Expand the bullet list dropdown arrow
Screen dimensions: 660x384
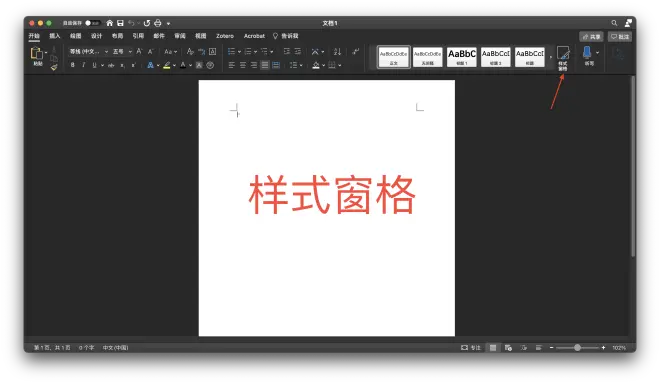(x=240, y=52)
